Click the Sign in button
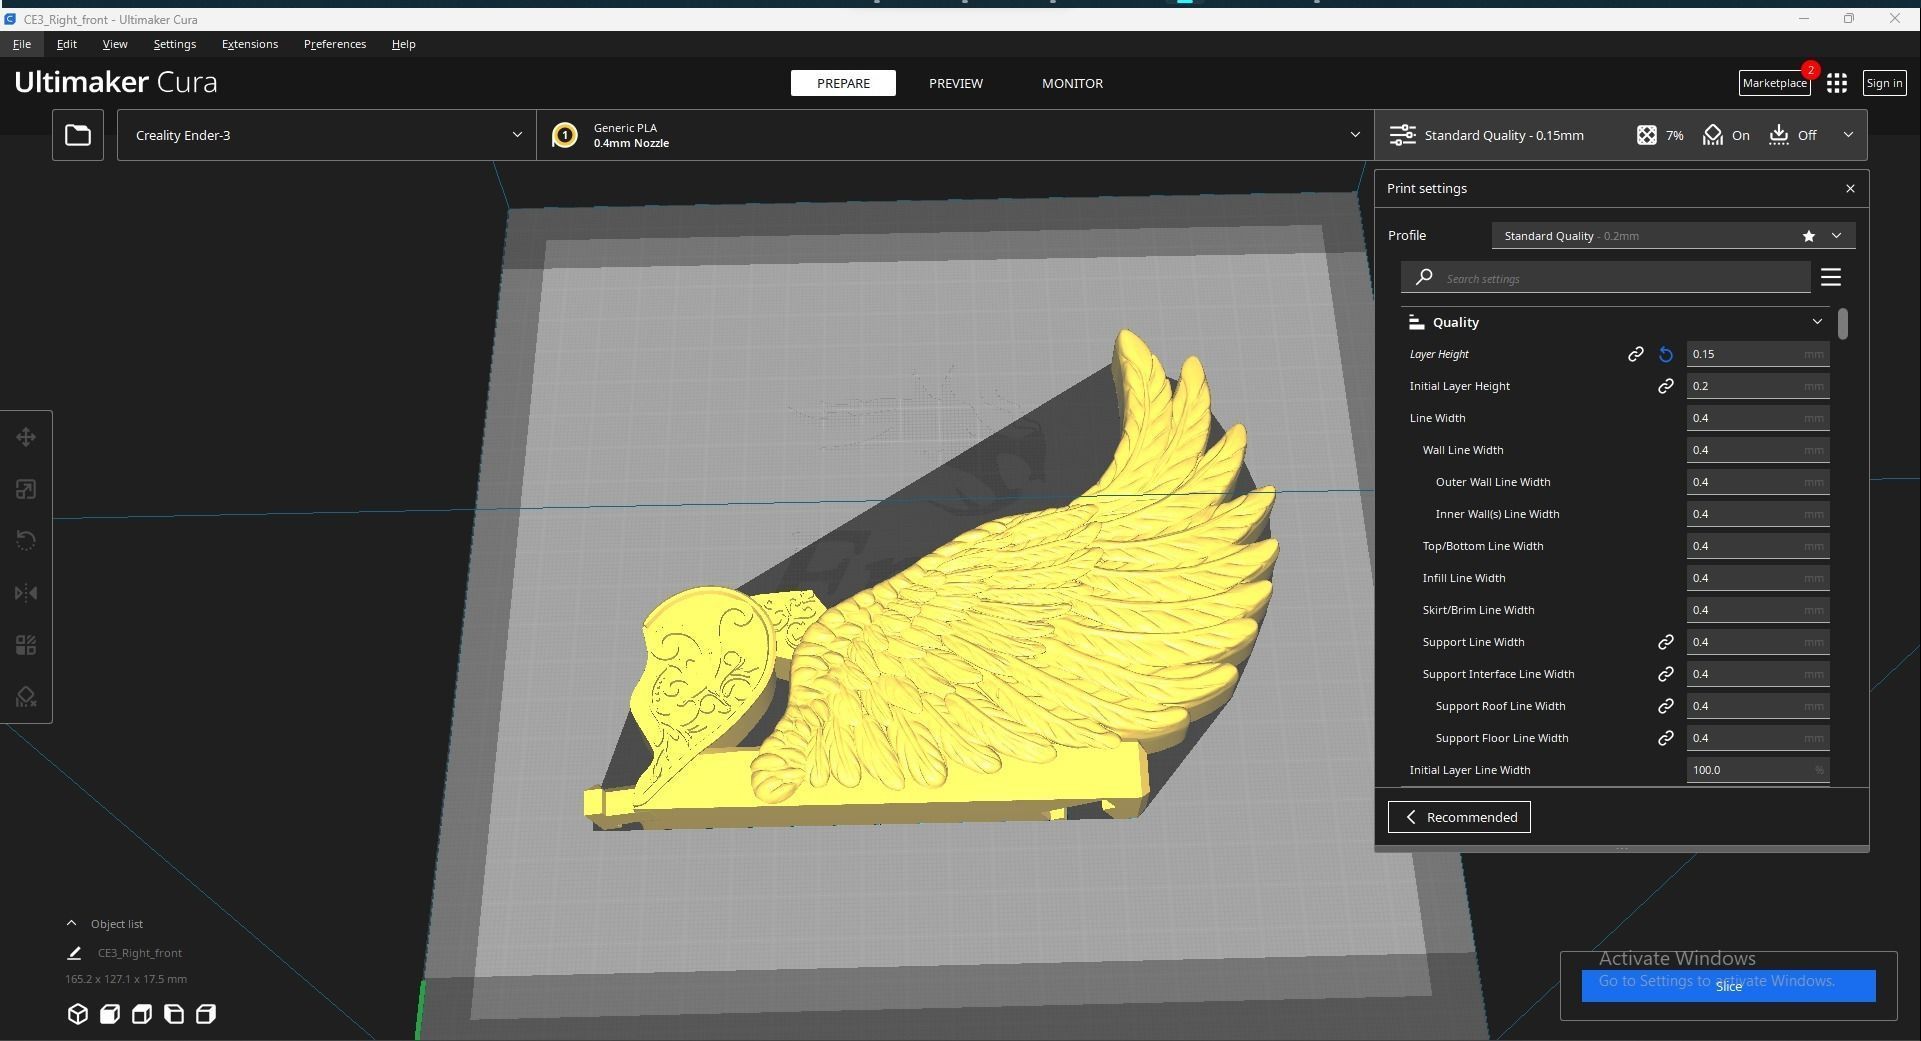 [1884, 83]
